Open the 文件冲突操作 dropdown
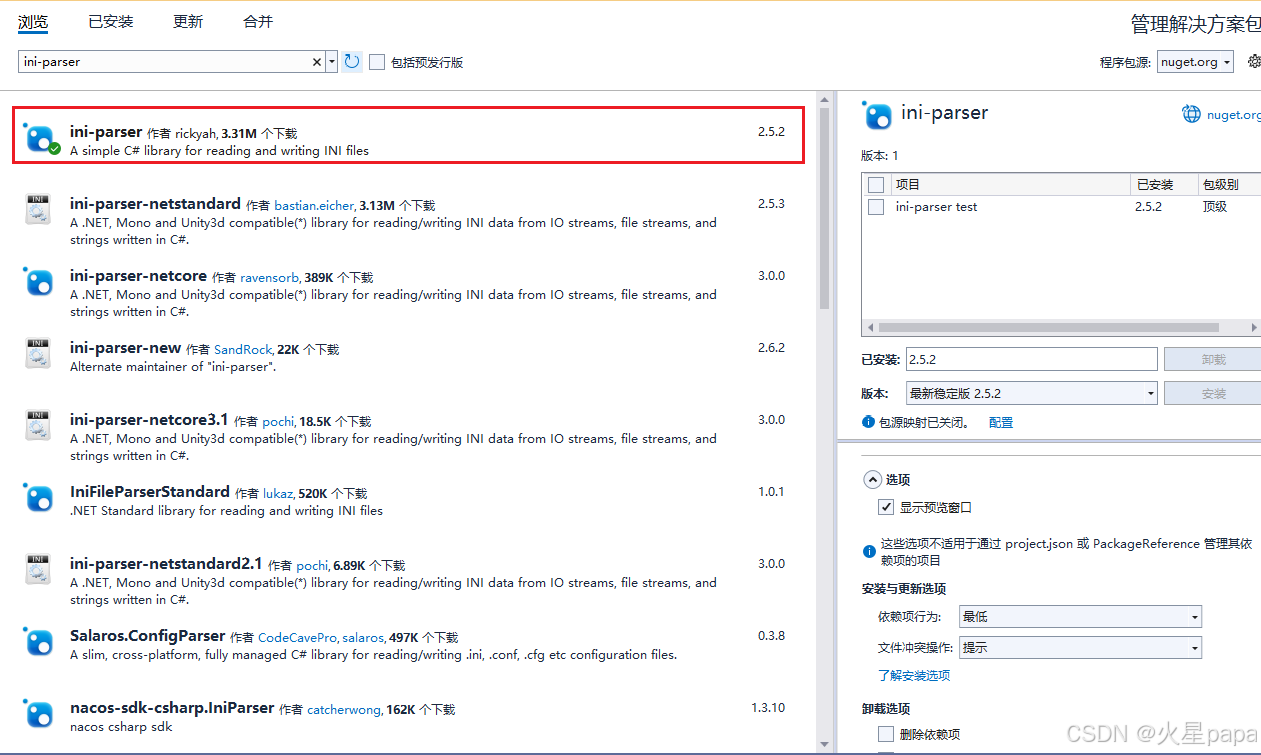1261x755 pixels. click(1080, 647)
